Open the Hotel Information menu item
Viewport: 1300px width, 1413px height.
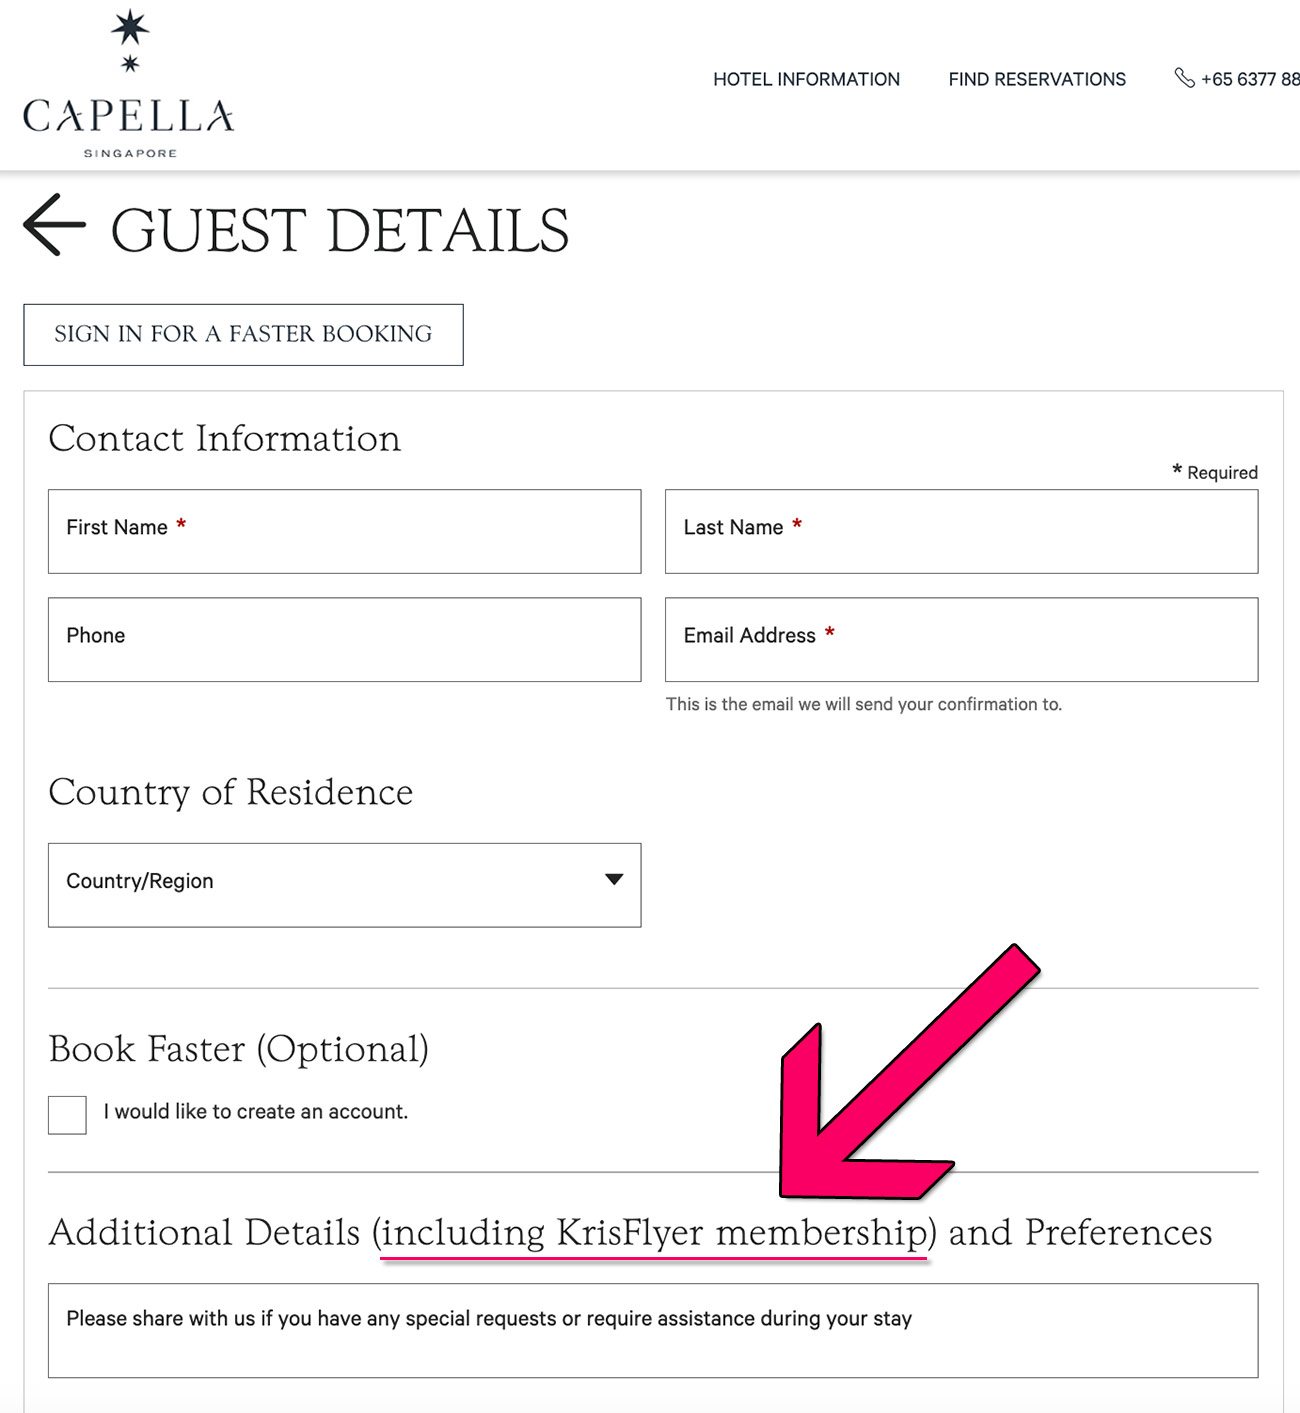coord(806,79)
